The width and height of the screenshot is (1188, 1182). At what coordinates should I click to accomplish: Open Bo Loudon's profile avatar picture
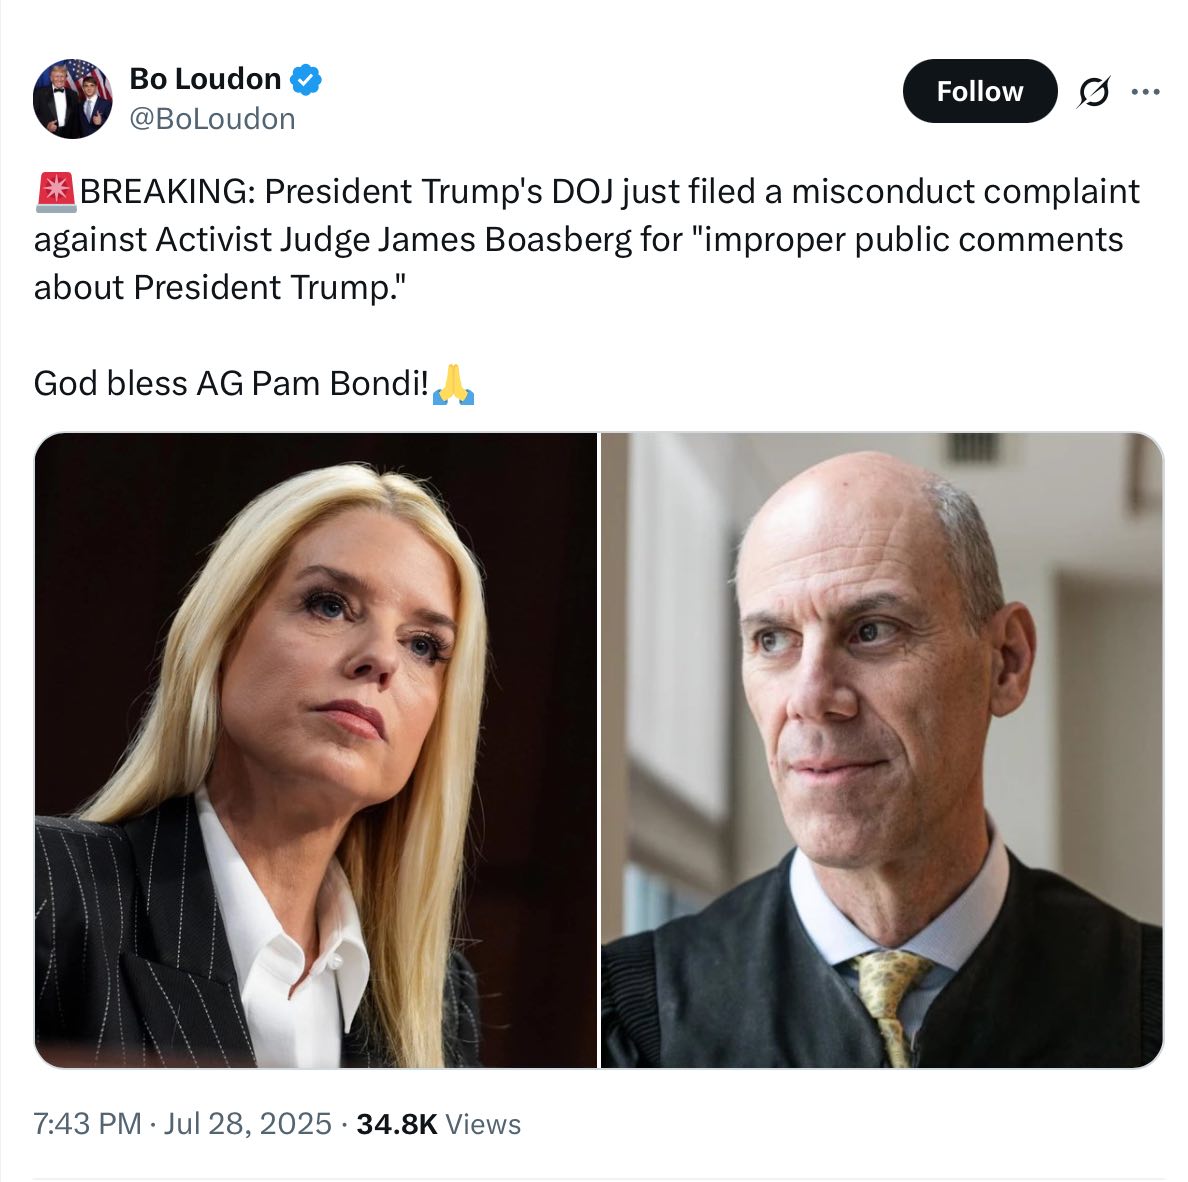(73, 98)
